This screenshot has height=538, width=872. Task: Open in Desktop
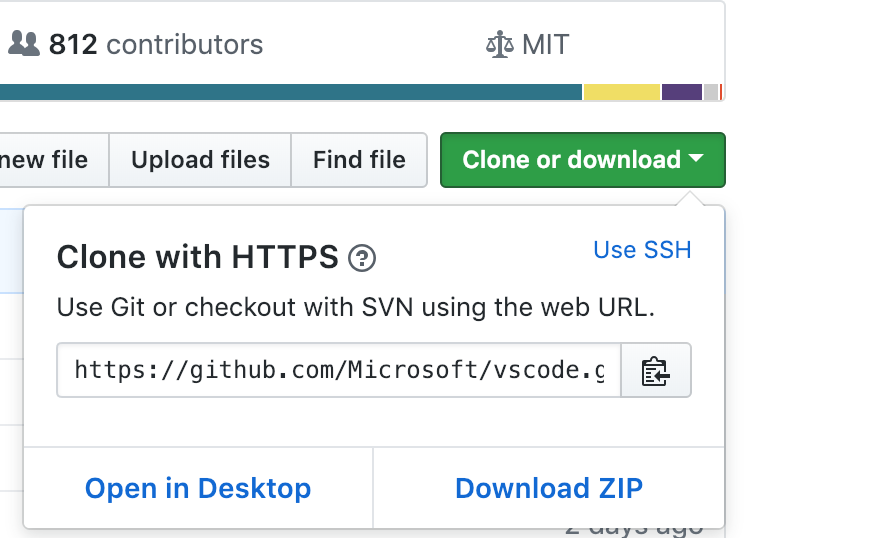198,488
